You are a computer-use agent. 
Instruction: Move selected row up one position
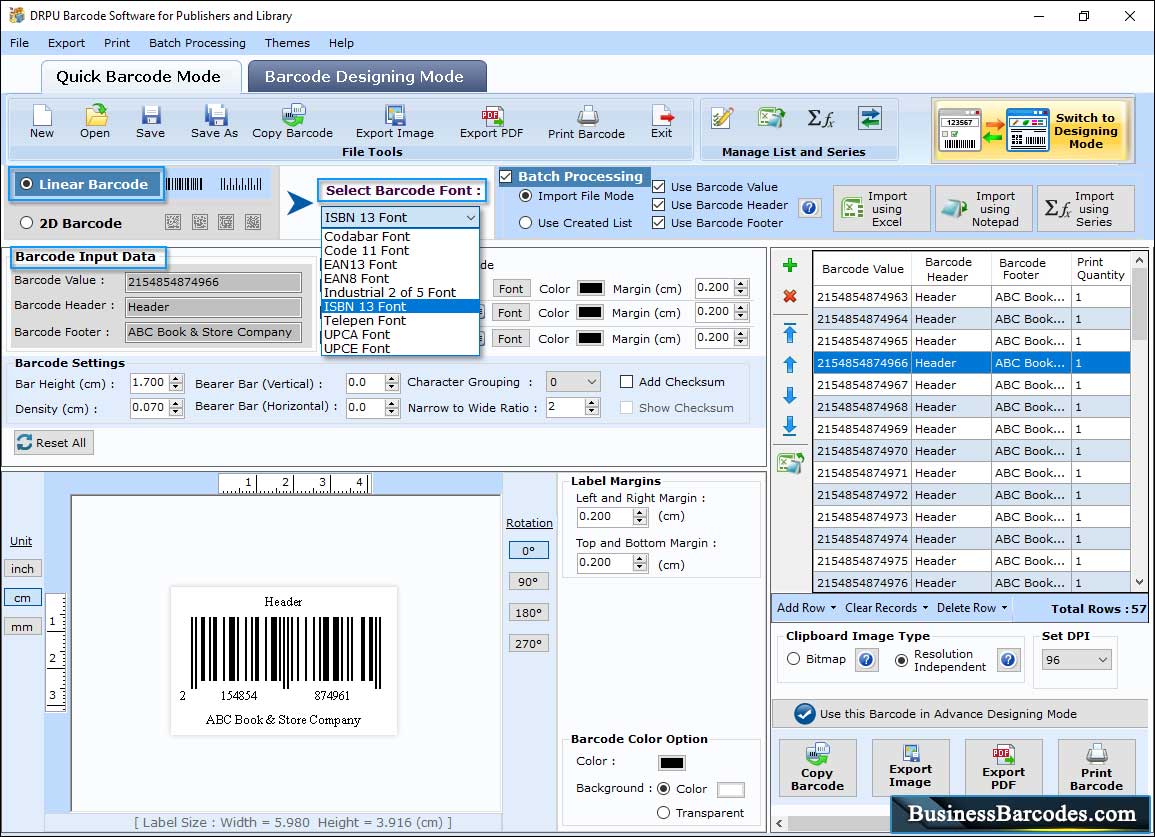[790, 365]
